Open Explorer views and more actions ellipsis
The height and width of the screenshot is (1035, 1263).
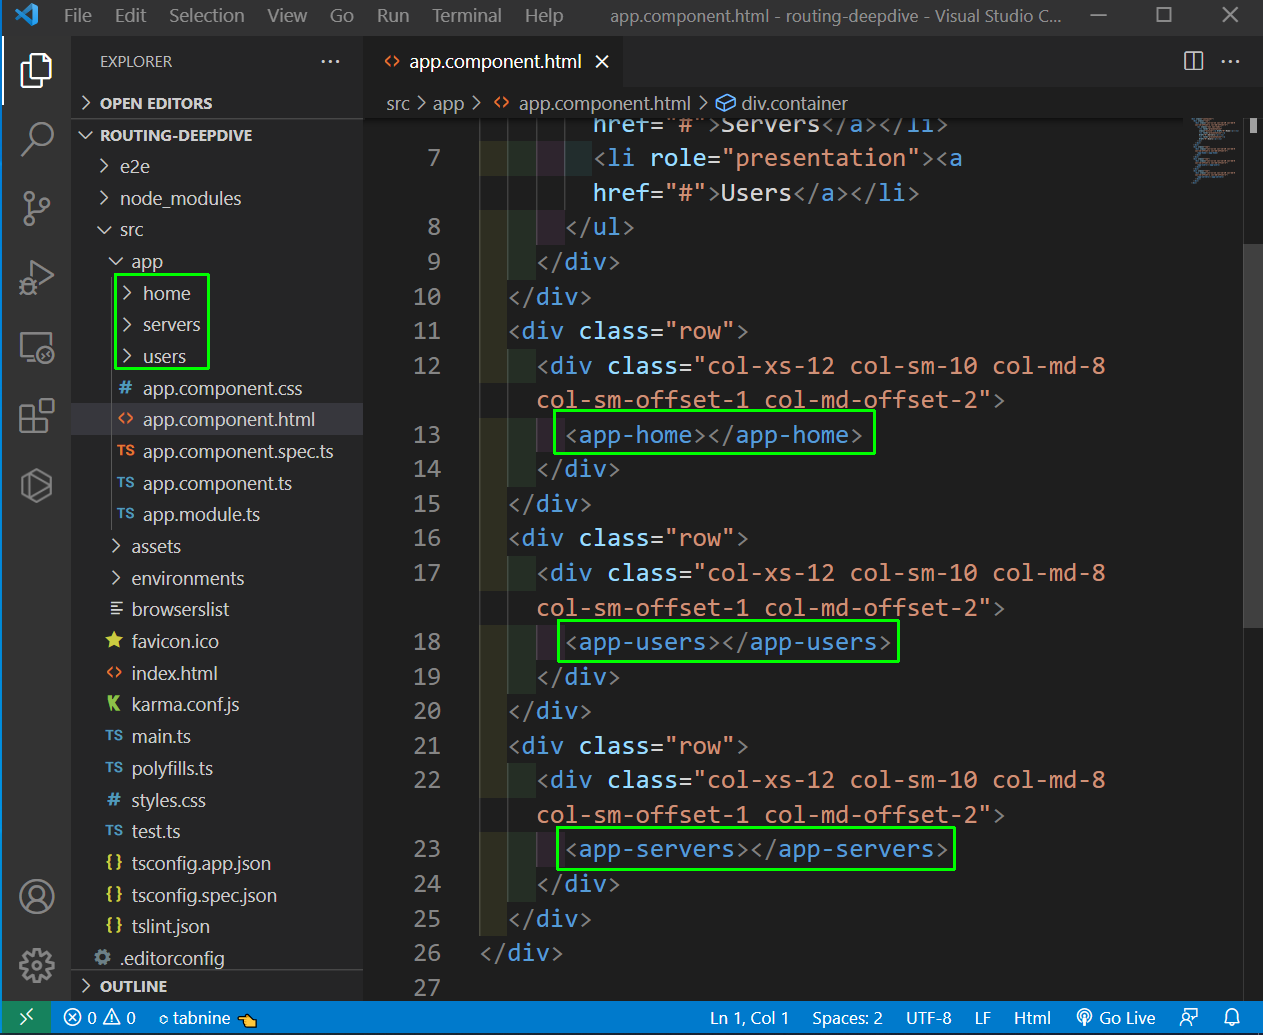click(330, 62)
